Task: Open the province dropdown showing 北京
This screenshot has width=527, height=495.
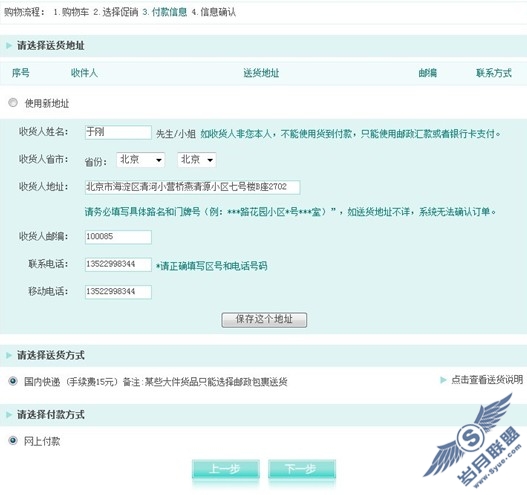Action: [140, 160]
